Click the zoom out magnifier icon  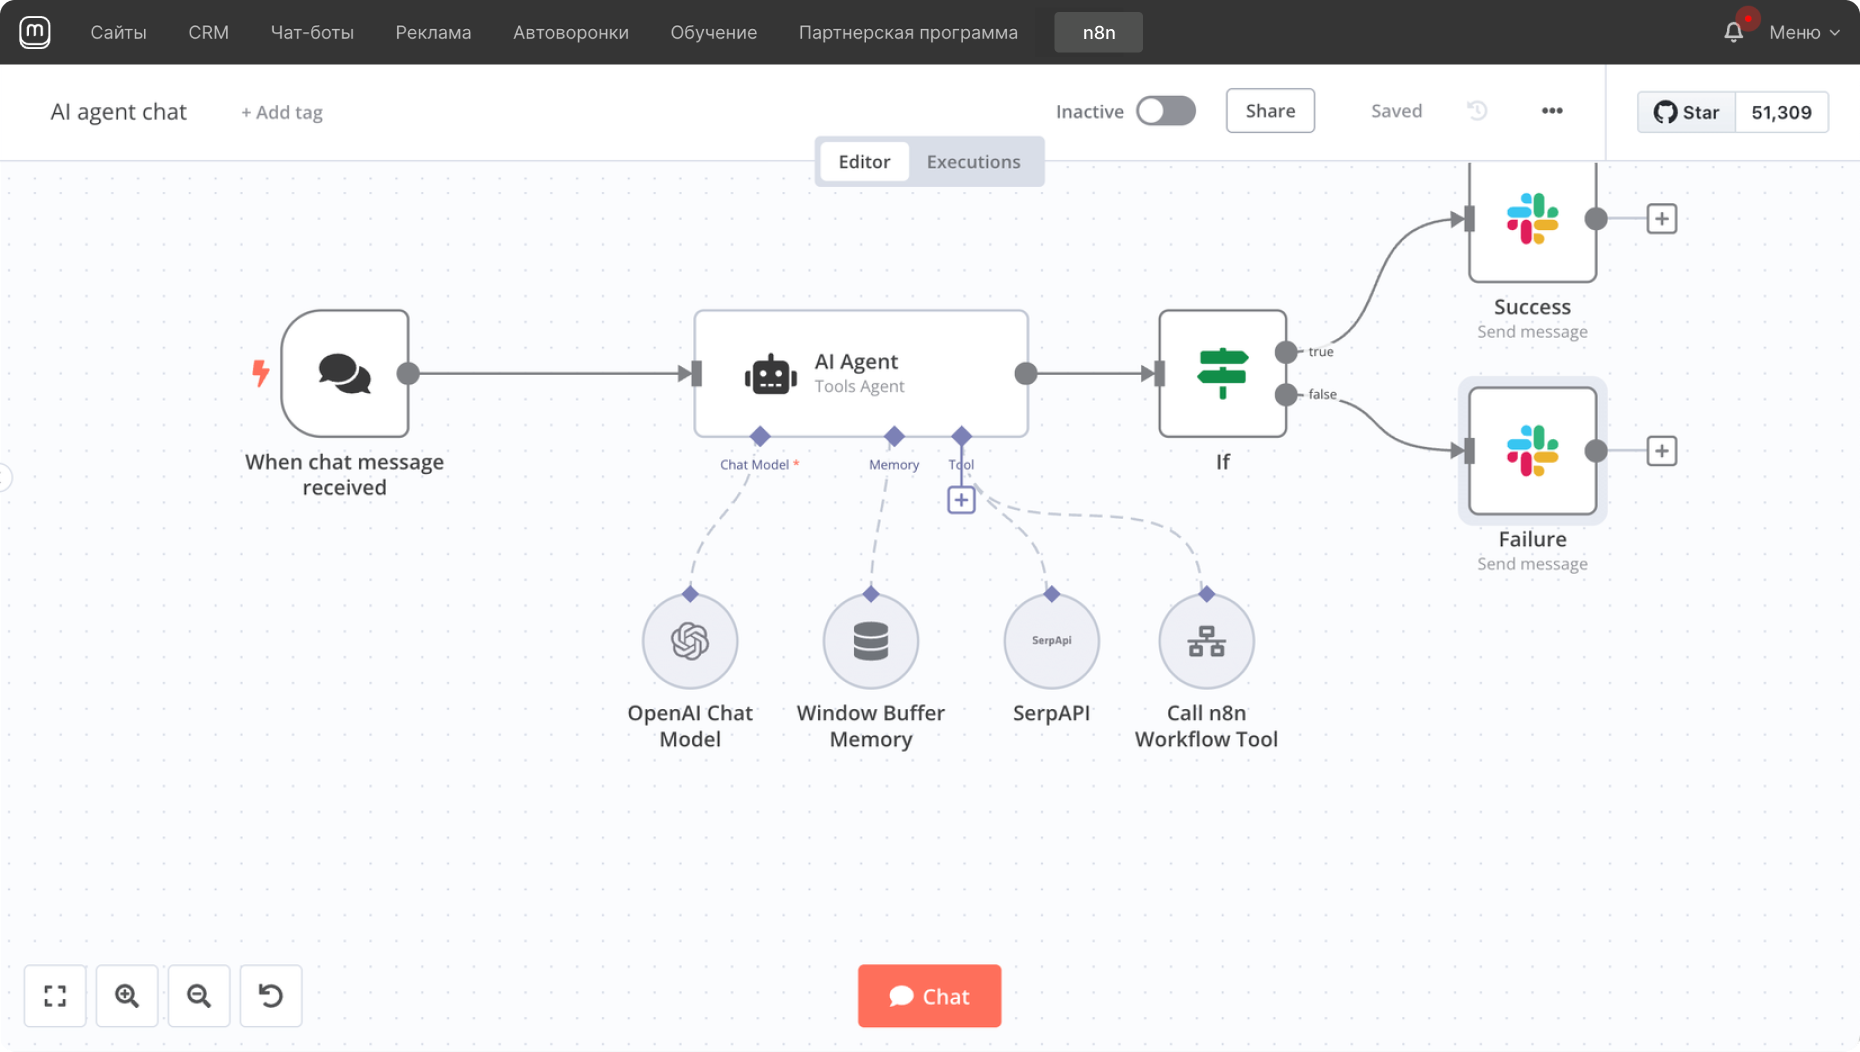[199, 996]
